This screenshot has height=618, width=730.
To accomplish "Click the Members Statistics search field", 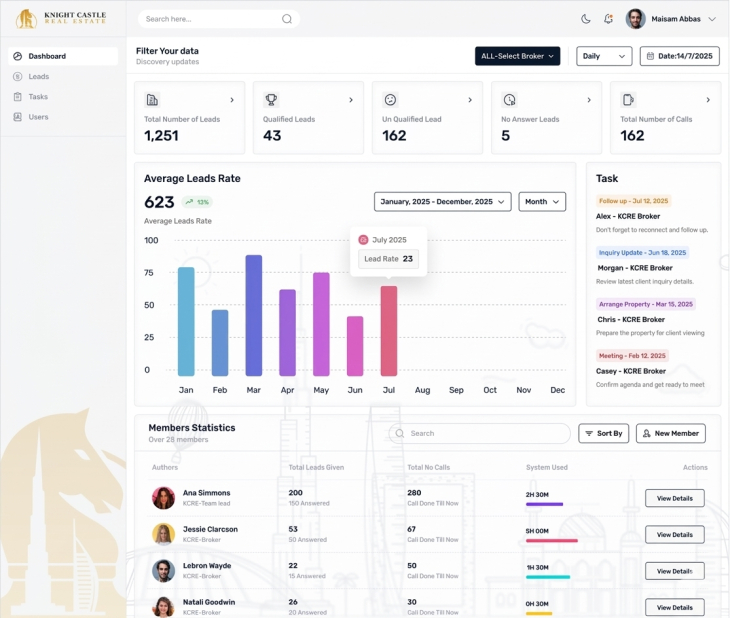I will (480, 434).
